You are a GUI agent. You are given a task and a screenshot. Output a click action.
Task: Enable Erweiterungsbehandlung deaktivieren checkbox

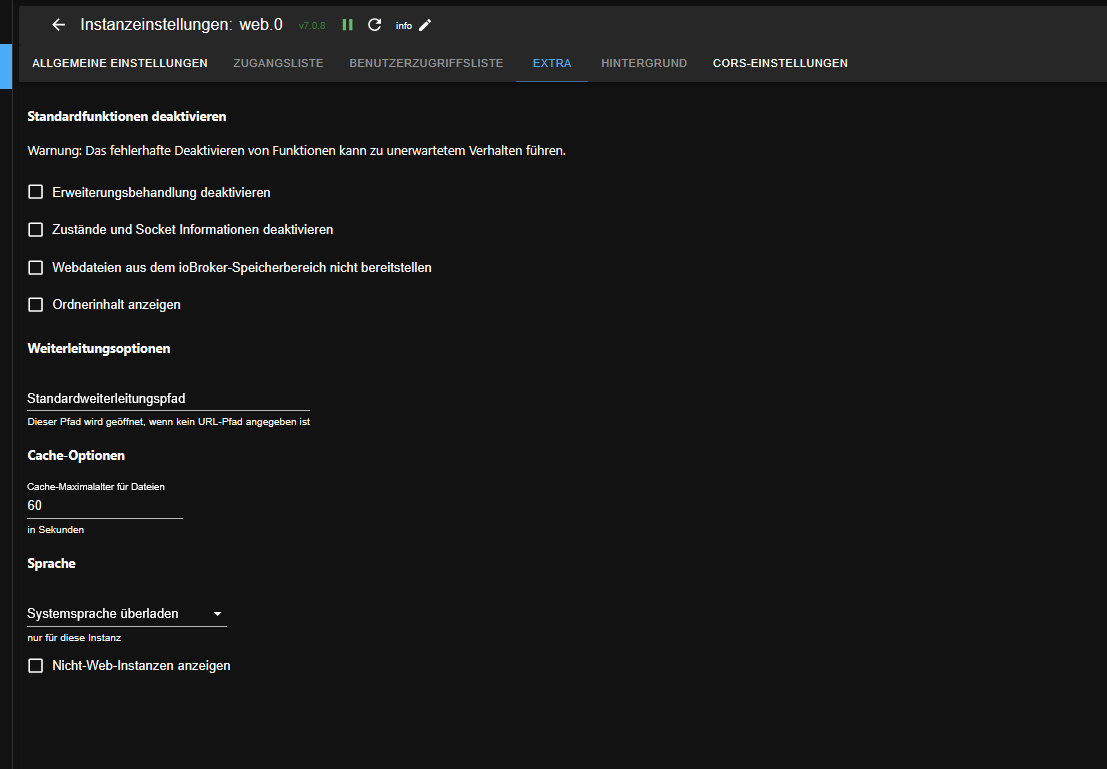(x=35, y=192)
